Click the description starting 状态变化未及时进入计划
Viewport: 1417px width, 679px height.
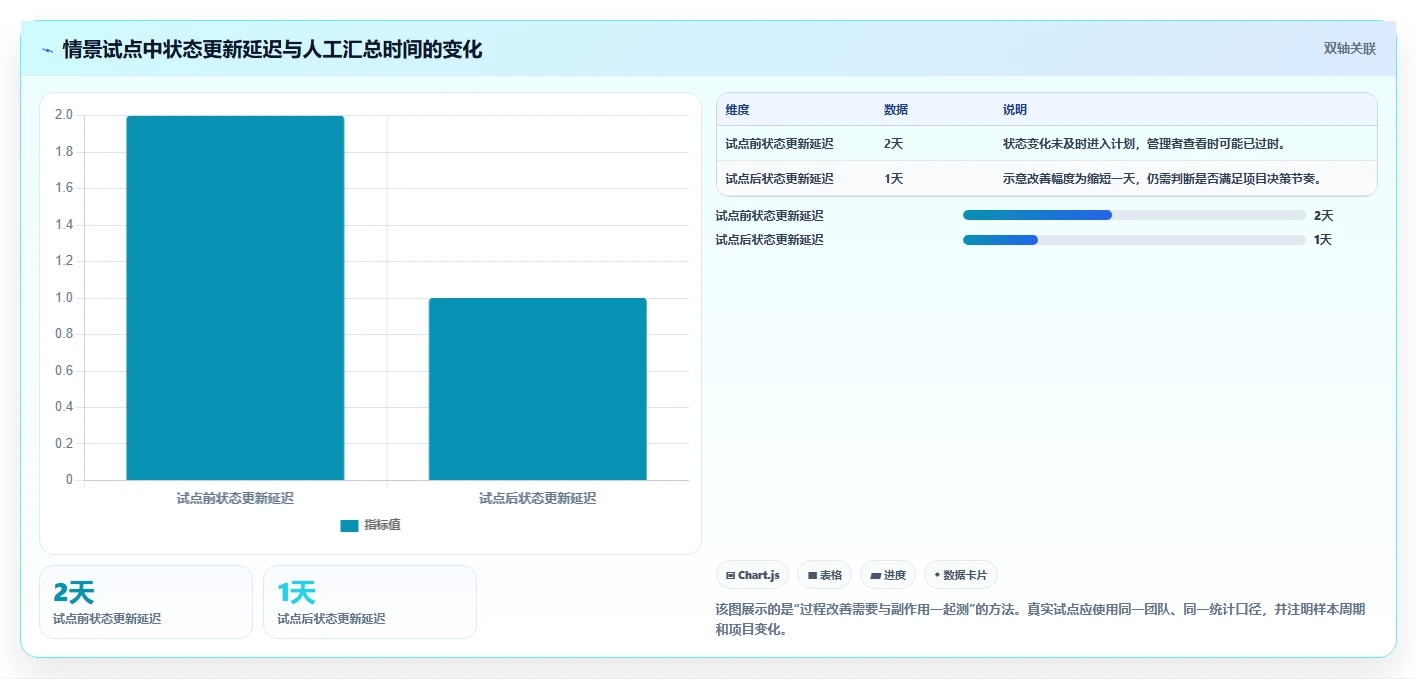click(1144, 144)
